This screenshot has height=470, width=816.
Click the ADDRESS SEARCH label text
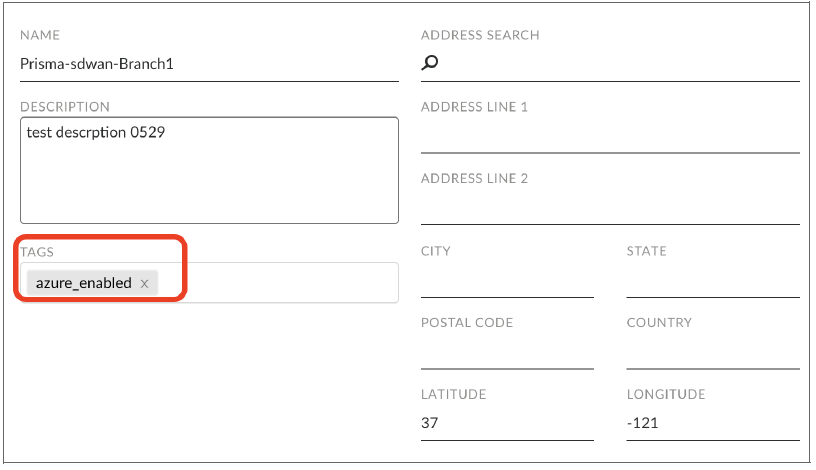480,35
